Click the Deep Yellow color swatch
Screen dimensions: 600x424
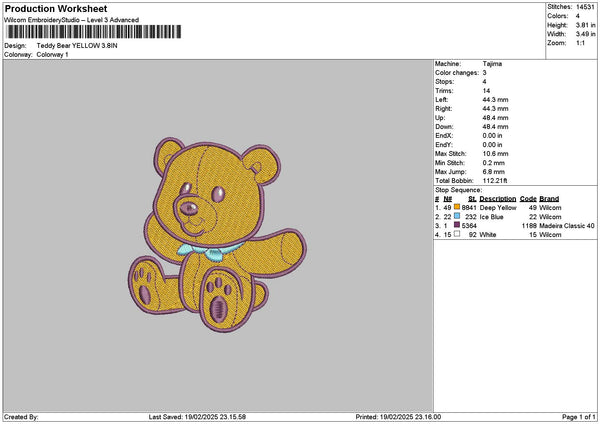457,207
